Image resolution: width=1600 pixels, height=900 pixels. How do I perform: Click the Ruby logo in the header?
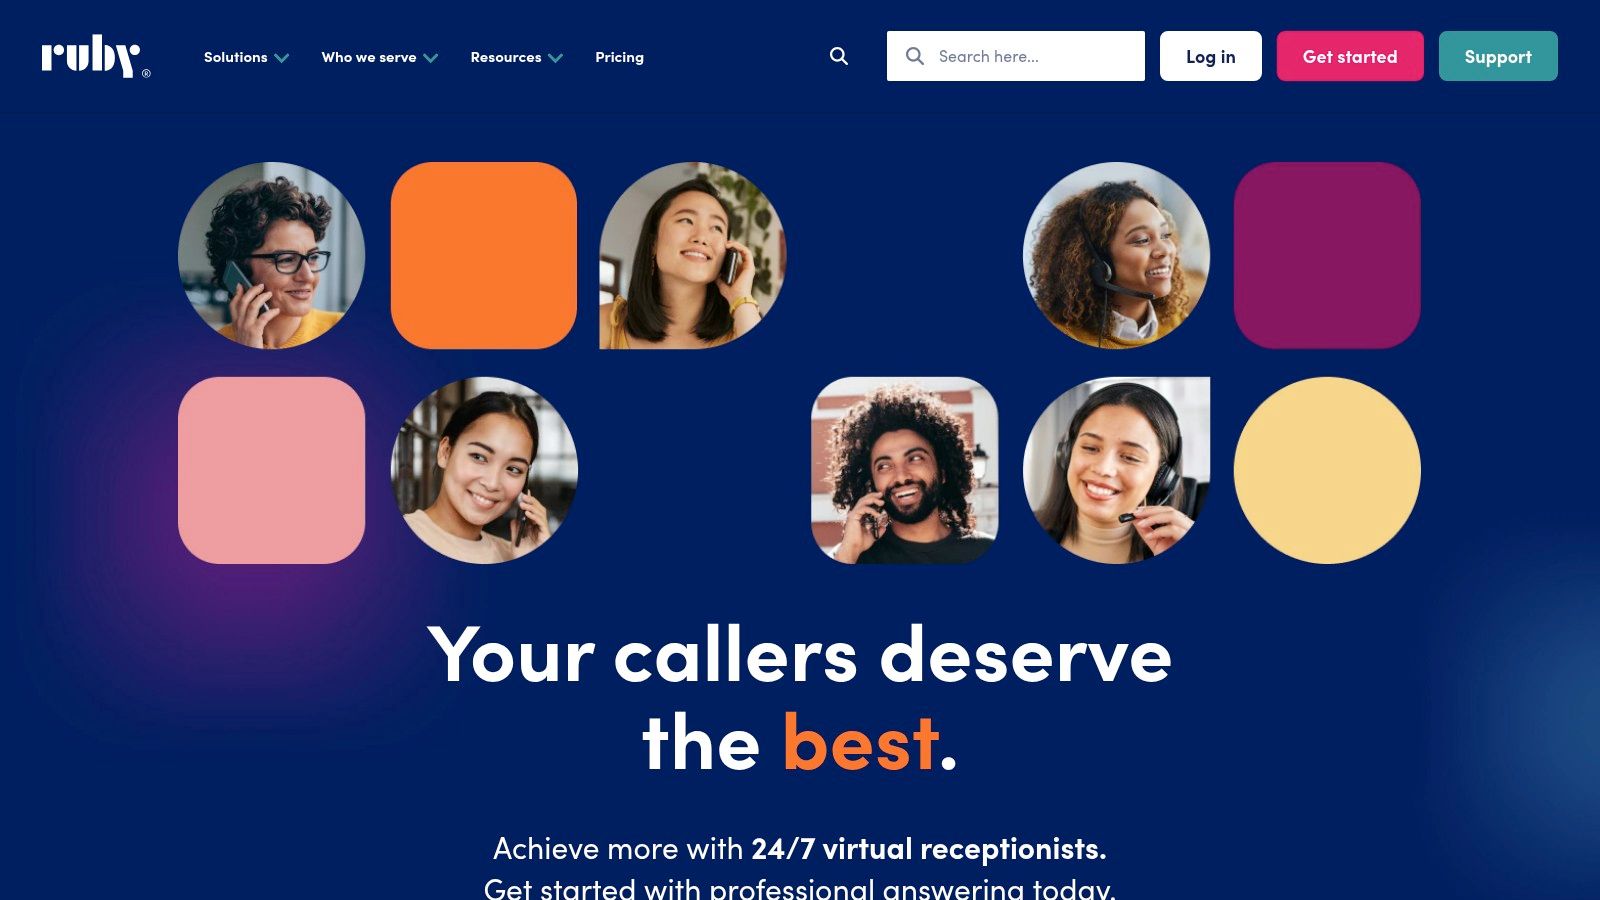click(95, 57)
